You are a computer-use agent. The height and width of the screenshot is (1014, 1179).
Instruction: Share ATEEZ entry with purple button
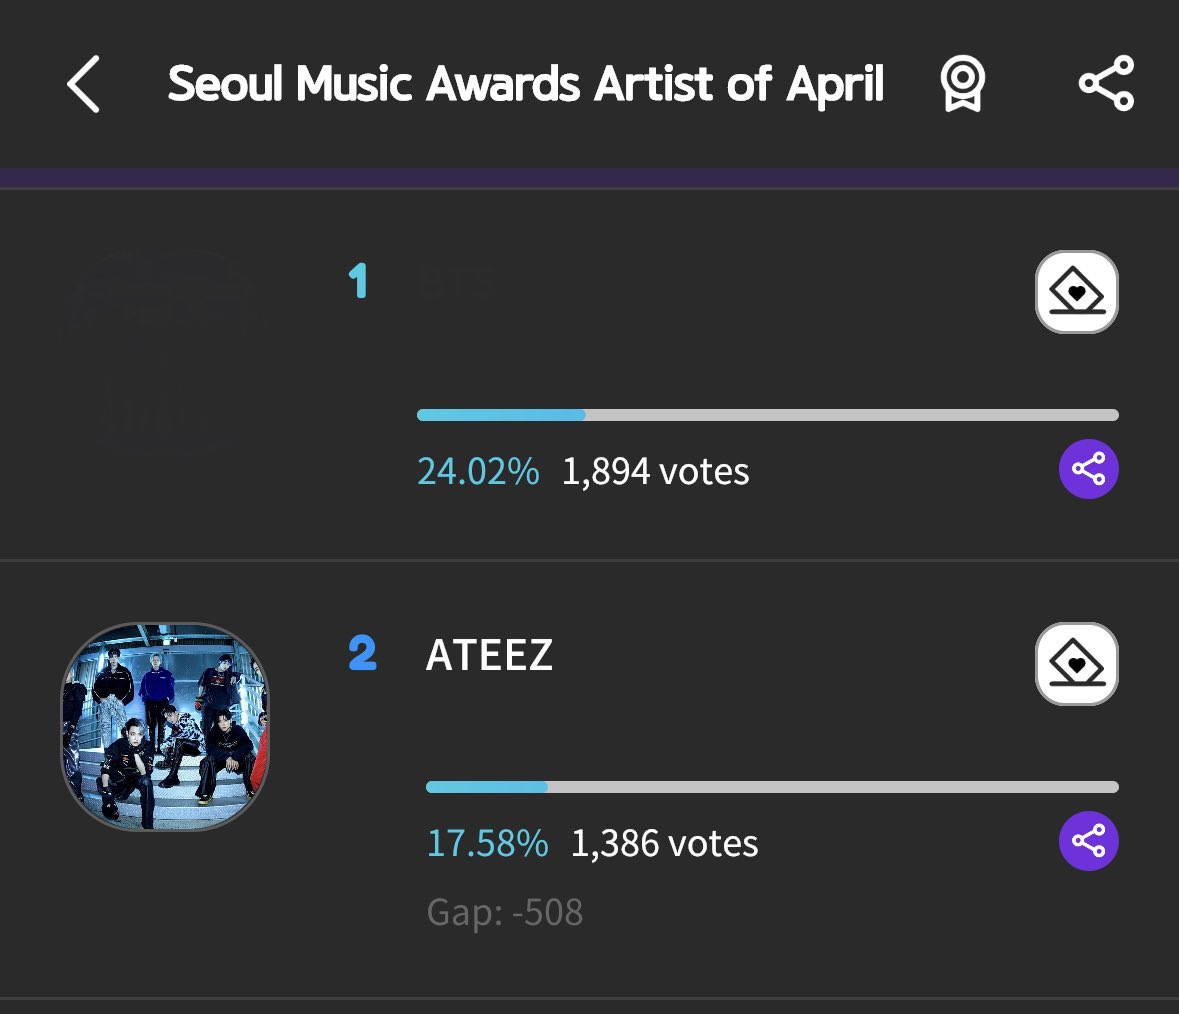1089,841
